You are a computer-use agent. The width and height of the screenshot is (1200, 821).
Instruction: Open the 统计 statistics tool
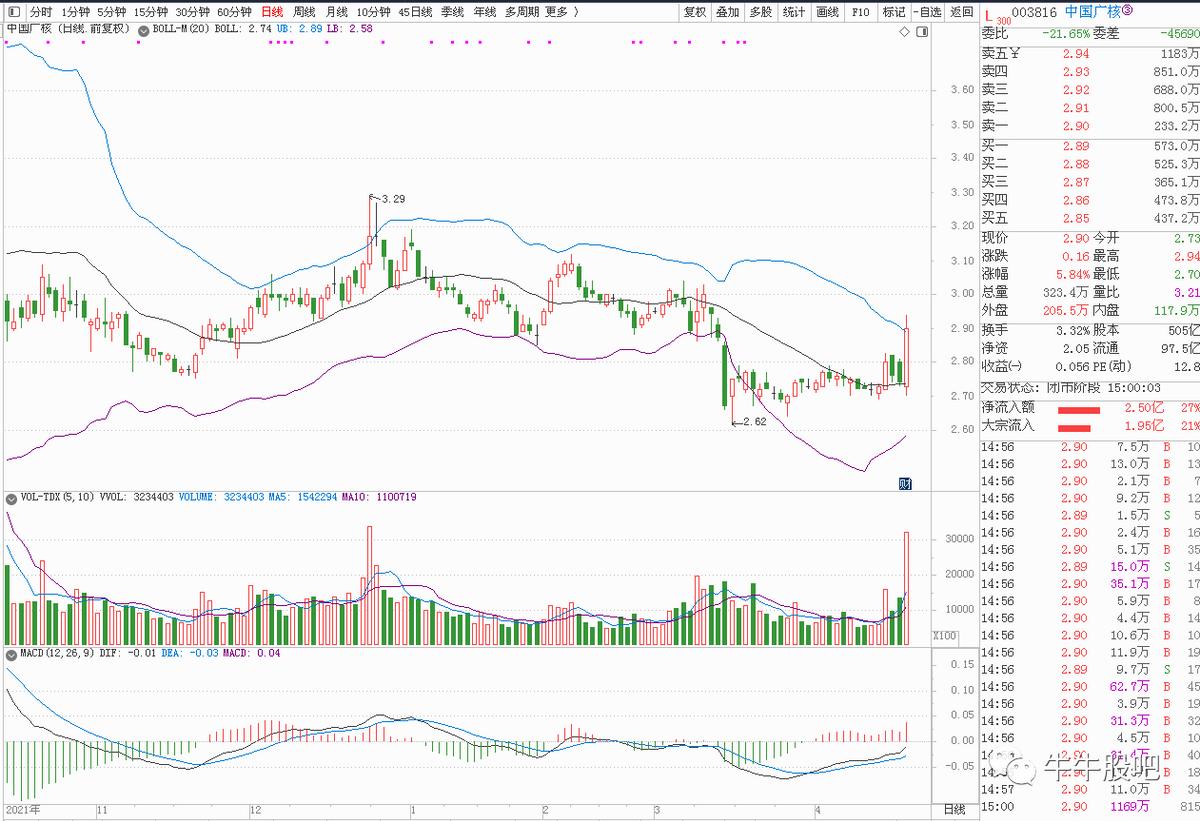tap(794, 12)
